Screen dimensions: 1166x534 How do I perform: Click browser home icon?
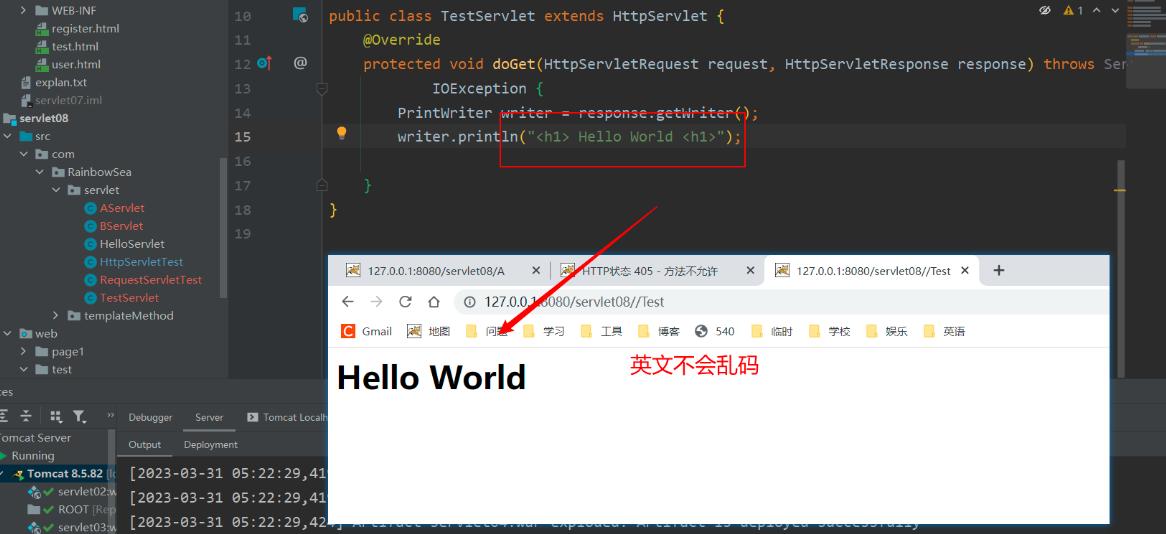tap(434, 301)
